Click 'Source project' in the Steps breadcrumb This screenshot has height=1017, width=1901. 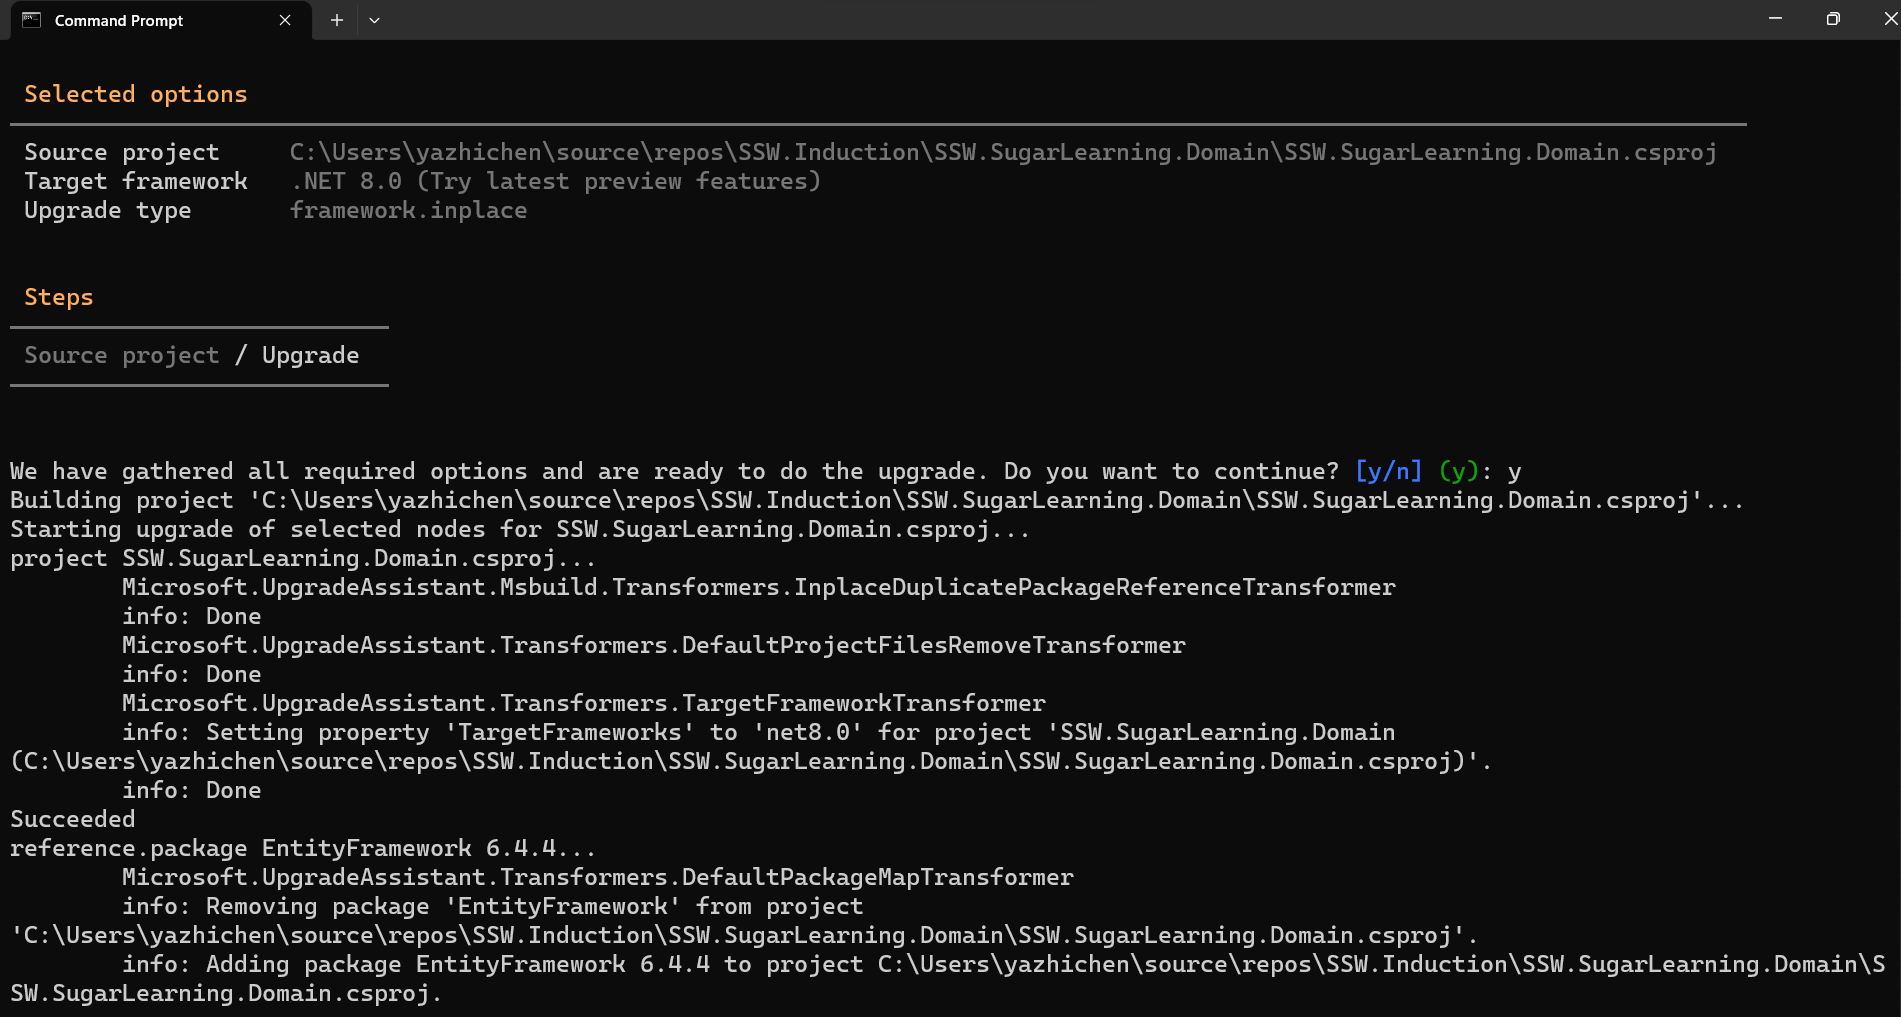[x=121, y=355]
